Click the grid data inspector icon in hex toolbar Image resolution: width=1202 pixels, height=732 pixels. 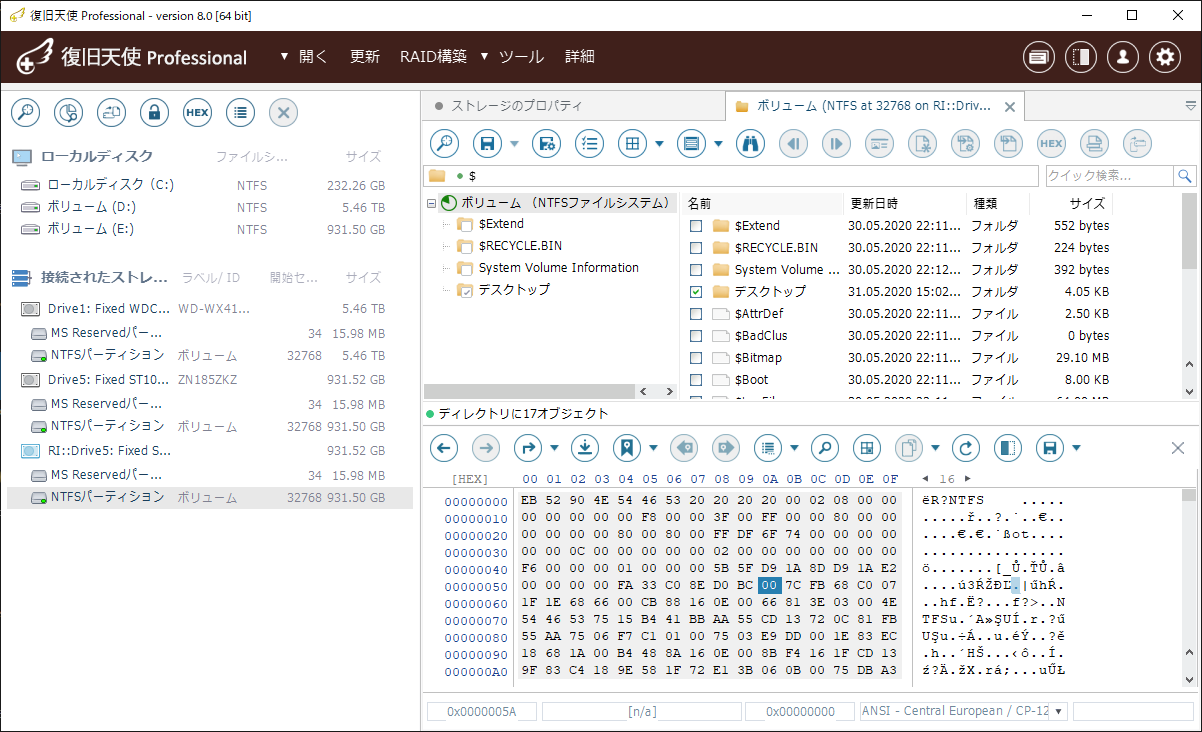867,447
